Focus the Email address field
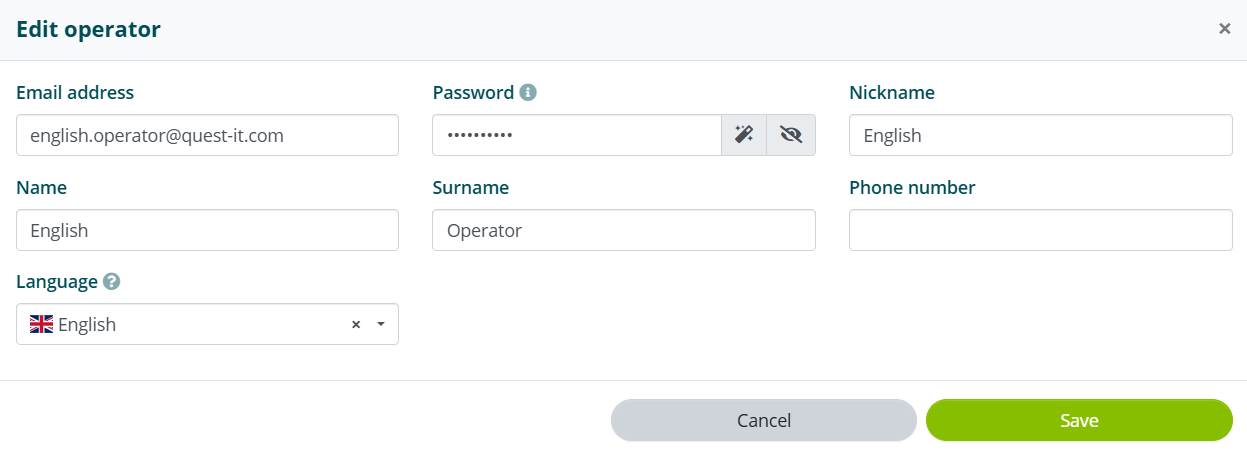Screen dimensions: 1247x456 [x=207, y=135]
